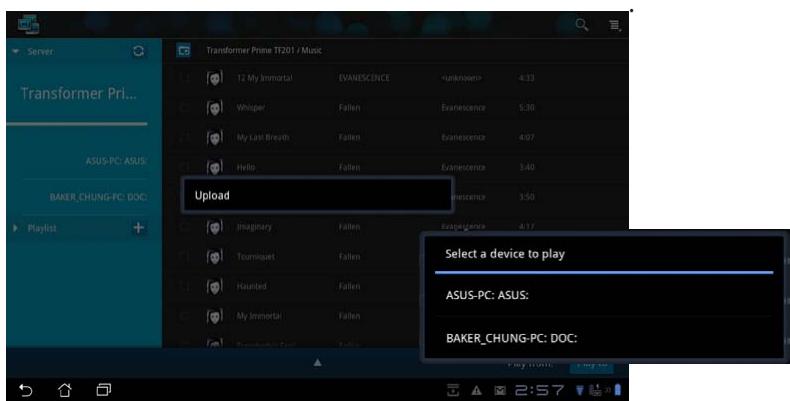Image resolution: width=790 pixels, height=401 pixels.
Task: Click the 4:07 duration
Action: point(526,138)
